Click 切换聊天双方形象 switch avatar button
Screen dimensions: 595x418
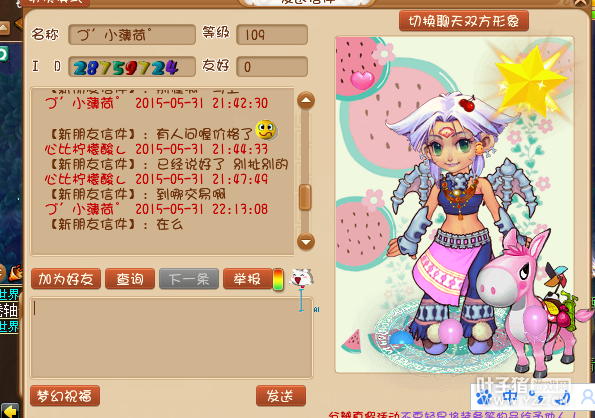point(464,21)
